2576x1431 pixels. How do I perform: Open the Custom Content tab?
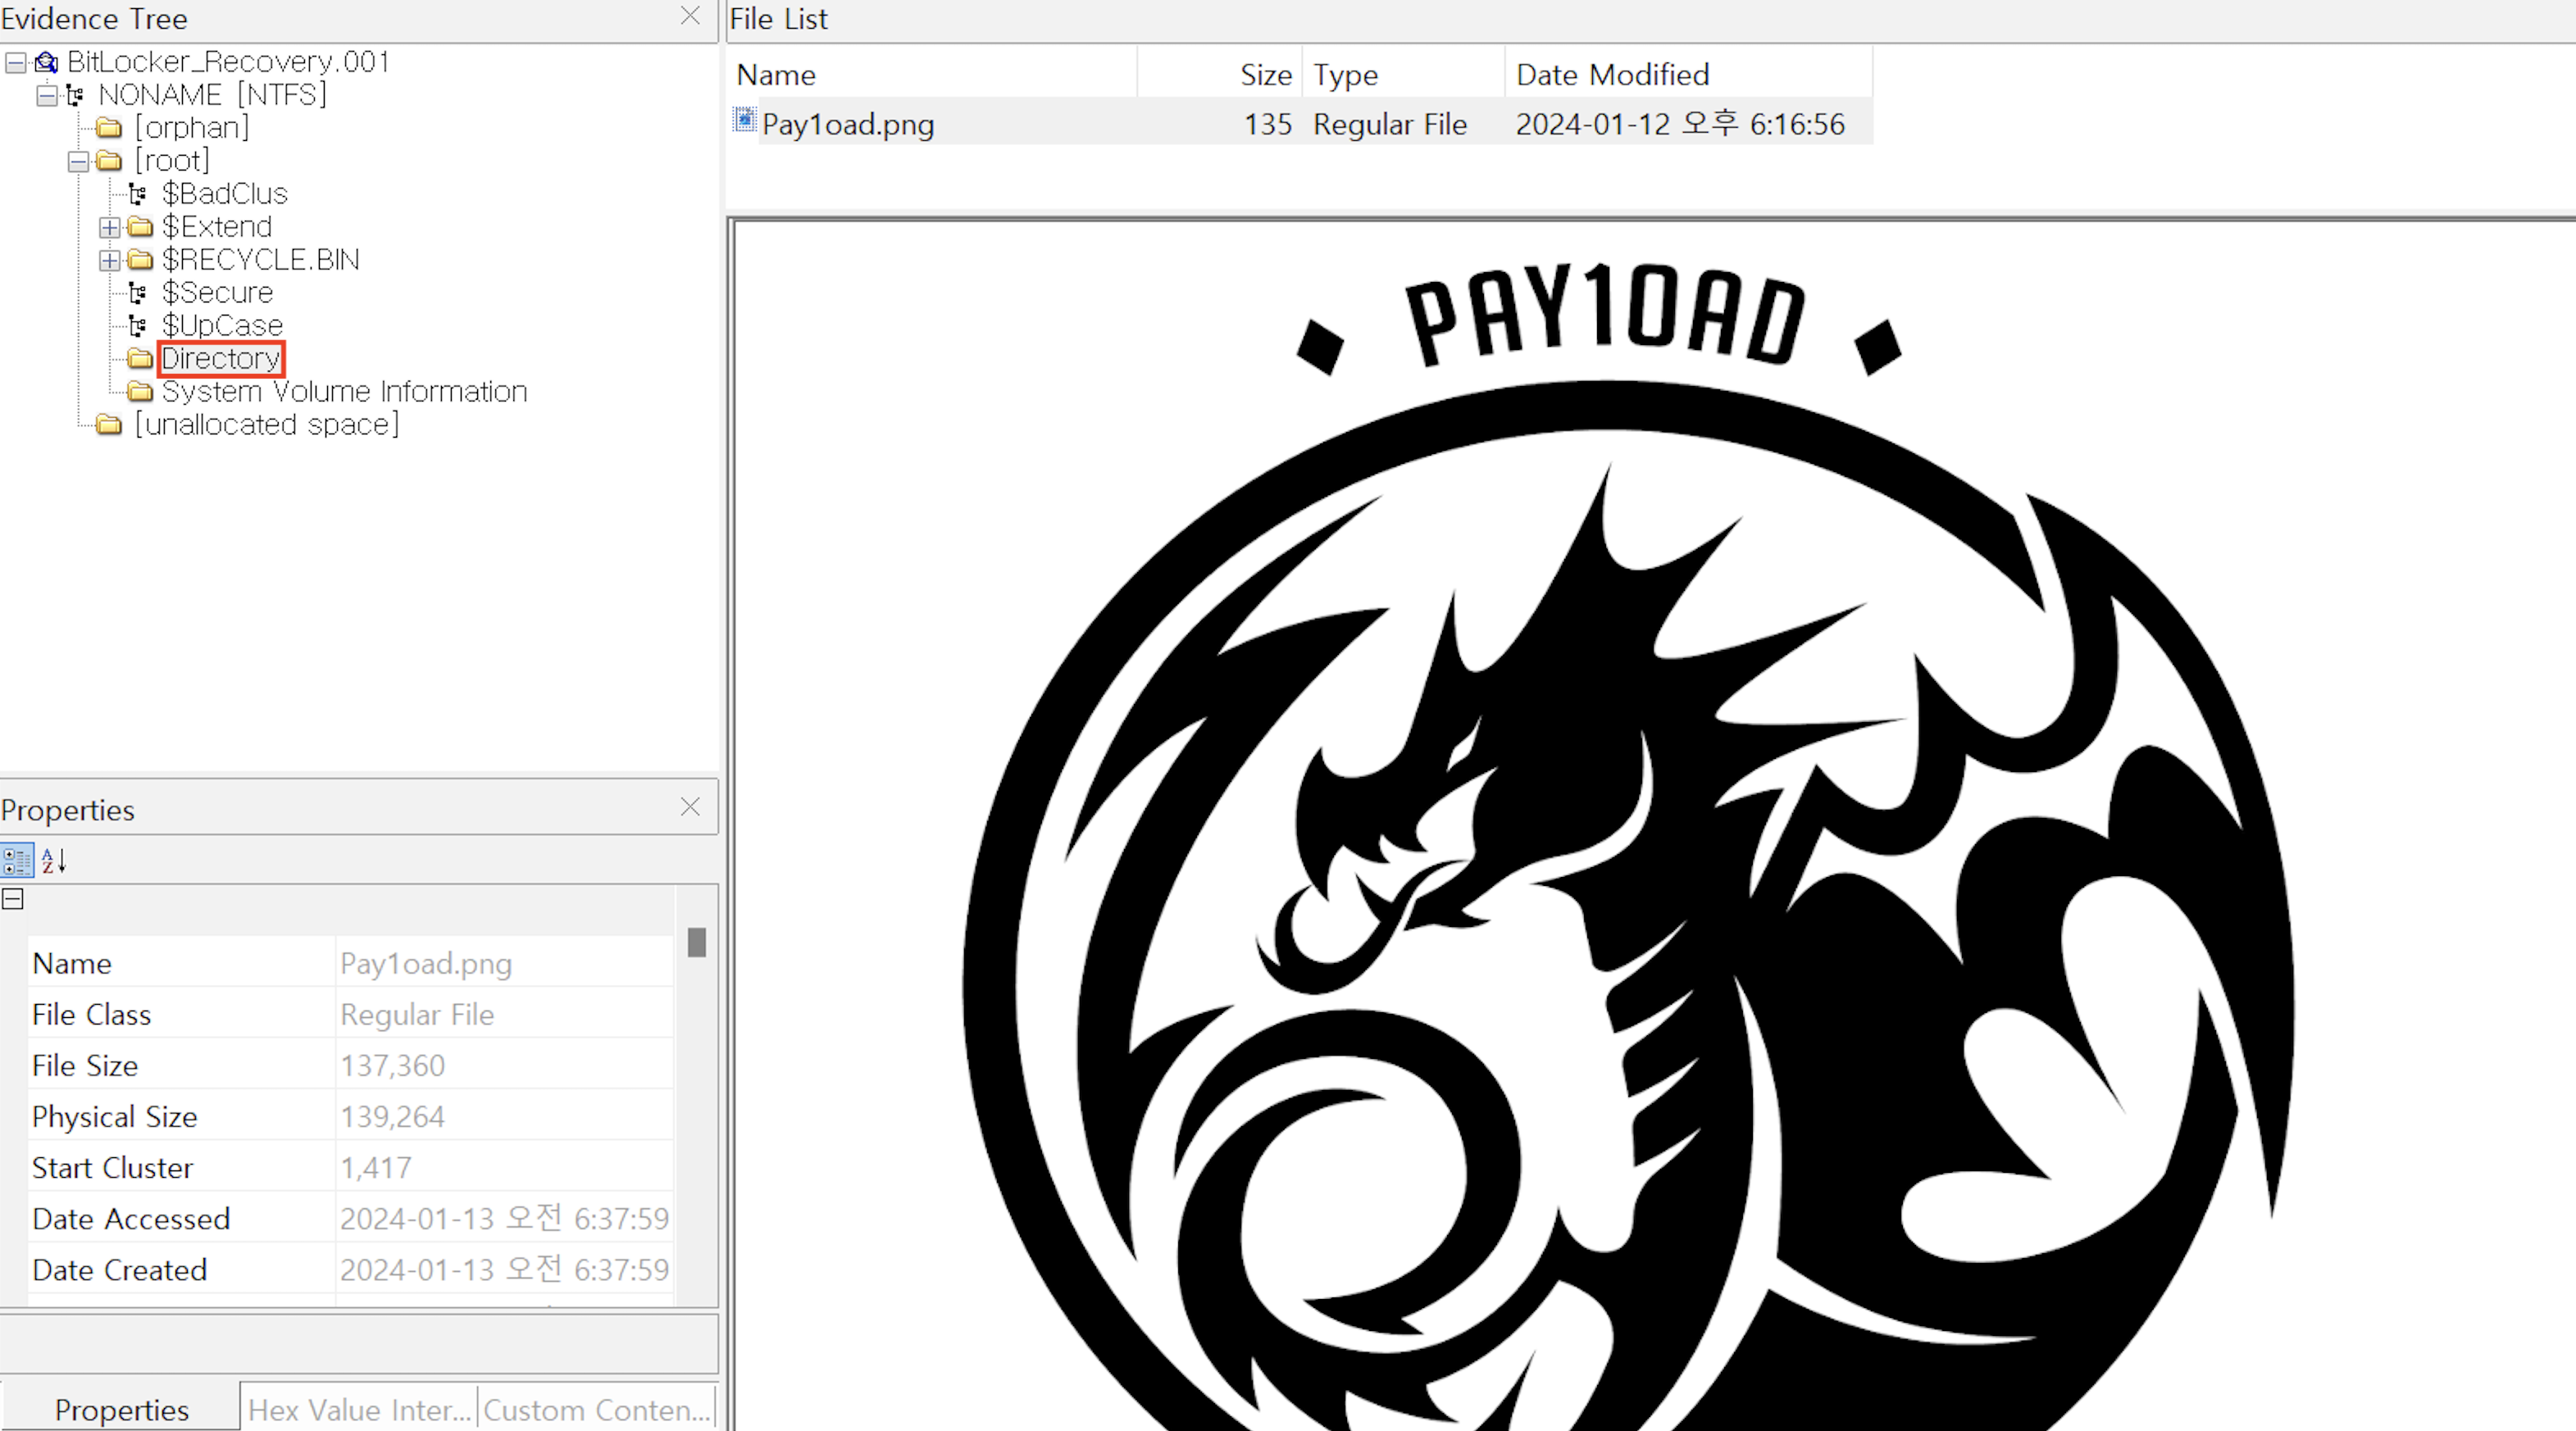pyautogui.click(x=597, y=1409)
